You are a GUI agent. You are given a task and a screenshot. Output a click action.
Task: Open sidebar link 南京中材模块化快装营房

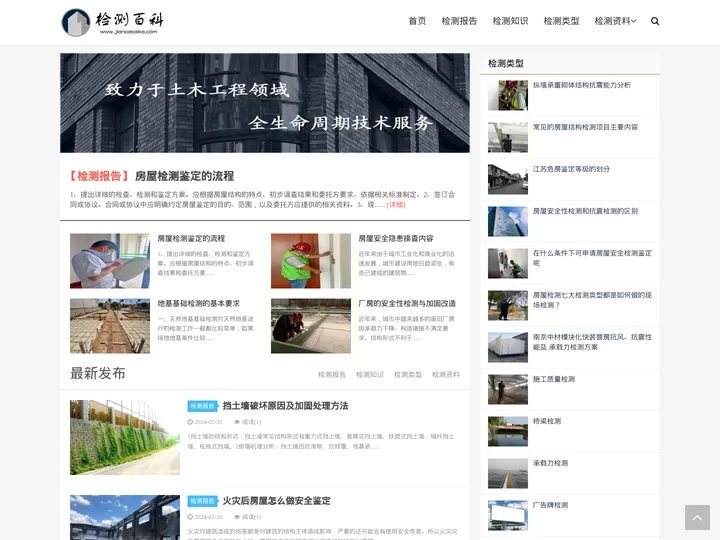pos(592,342)
